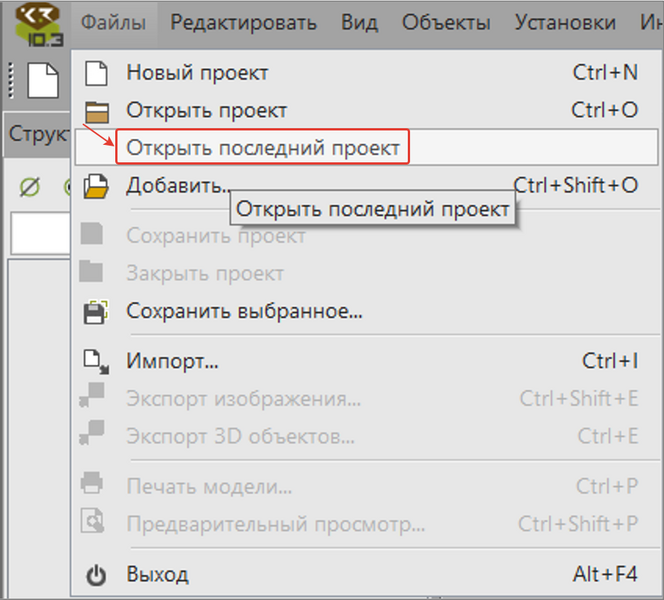Click the input field in structure panel

point(41,233)
